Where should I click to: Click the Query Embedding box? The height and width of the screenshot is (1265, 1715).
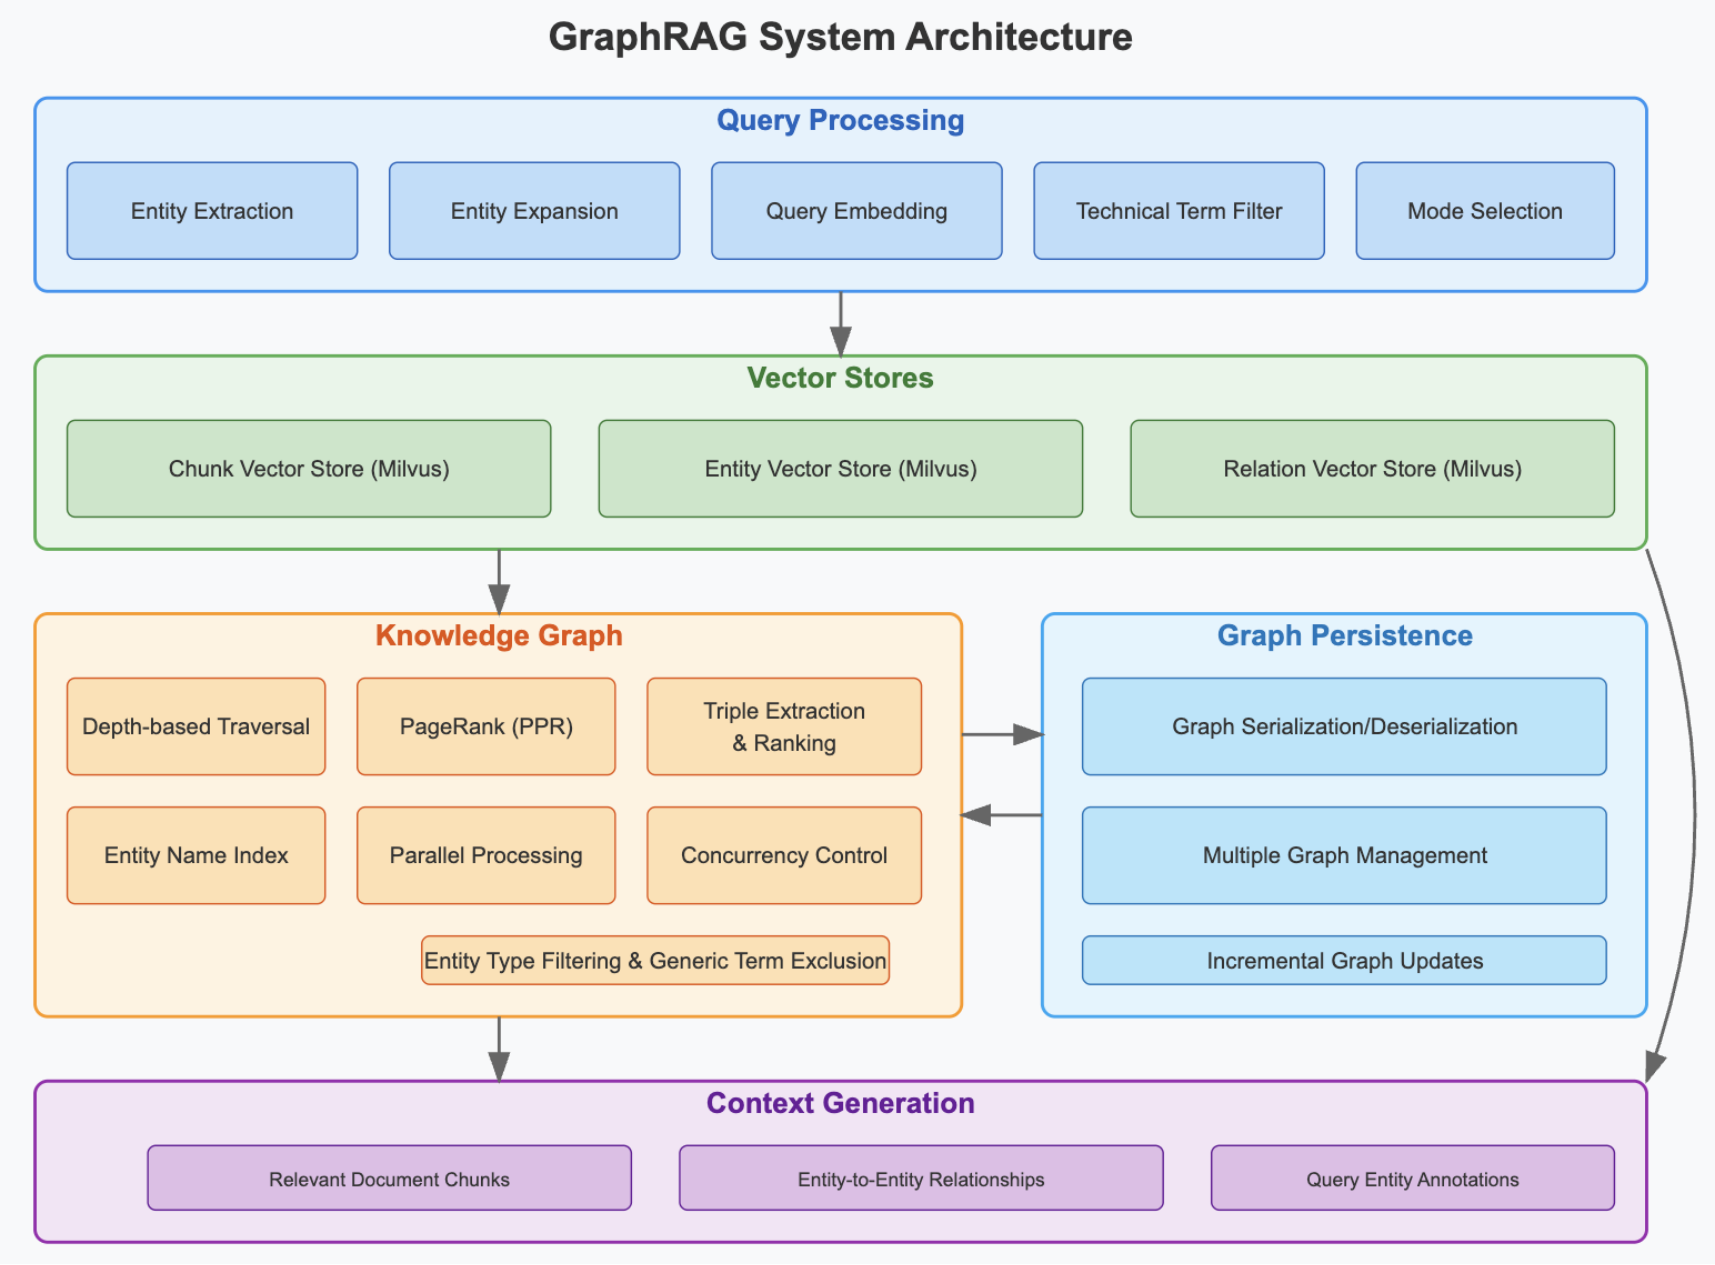click(856, 211)
